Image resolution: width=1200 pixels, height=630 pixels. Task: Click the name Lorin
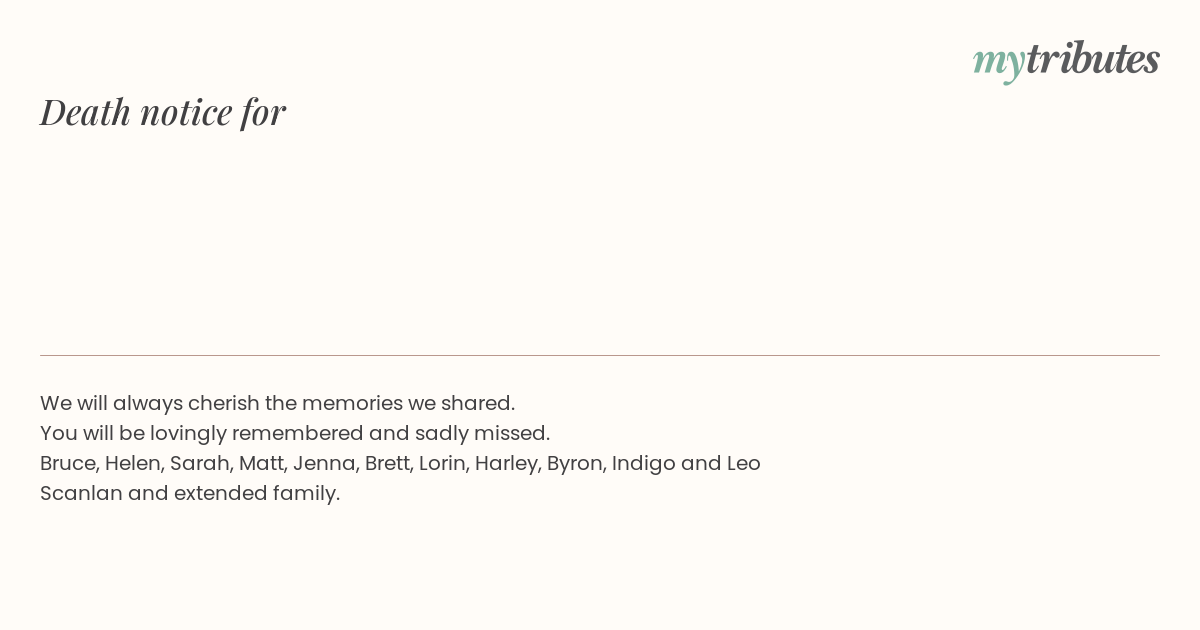click(x=441, y=463)
